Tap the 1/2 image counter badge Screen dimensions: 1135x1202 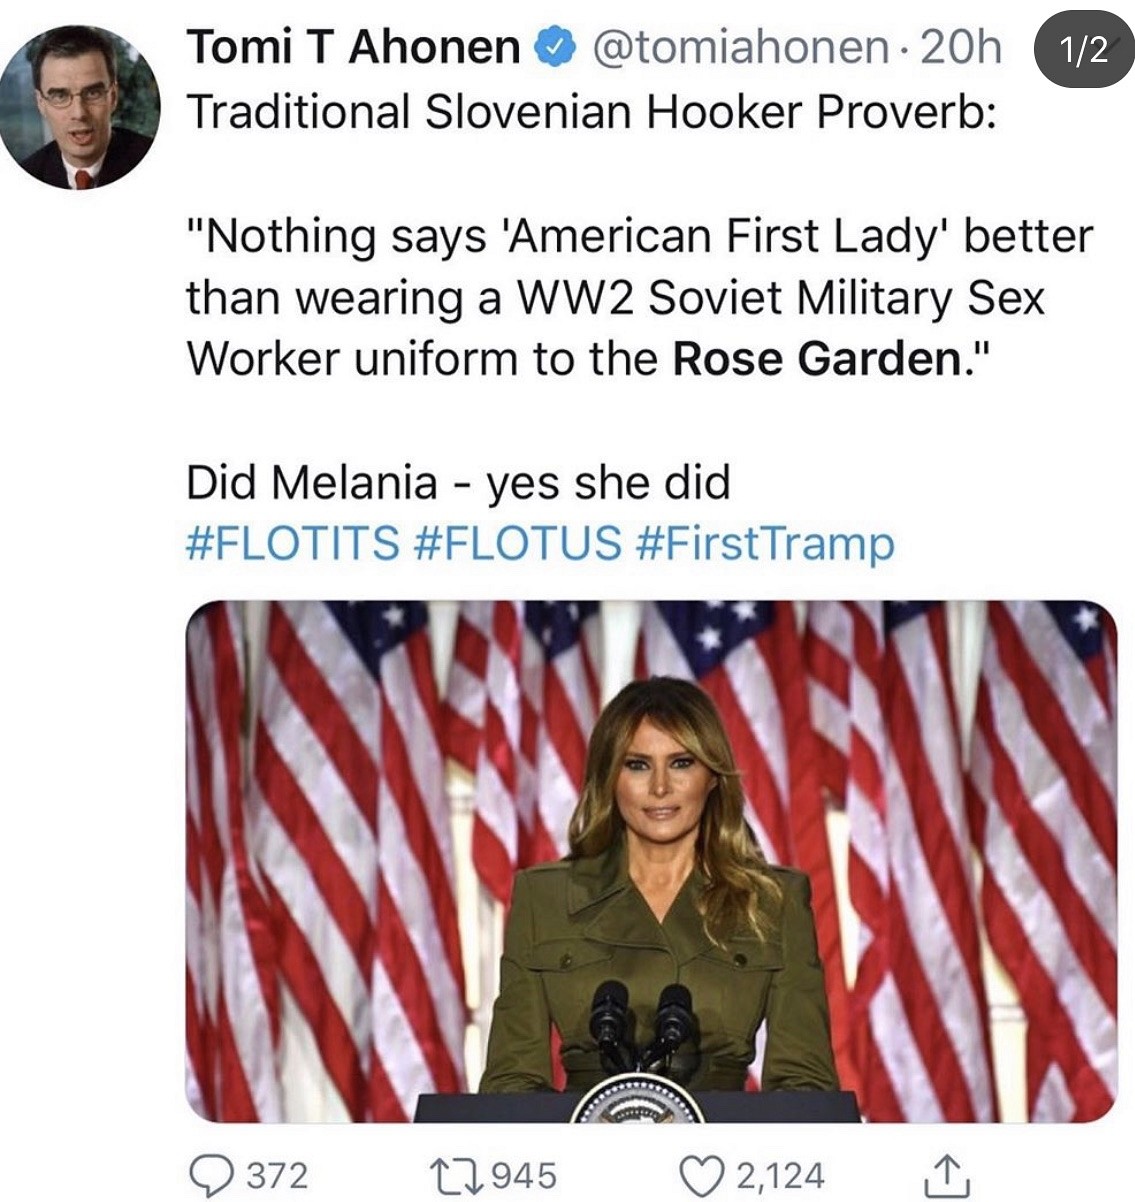coord(1083,49)
